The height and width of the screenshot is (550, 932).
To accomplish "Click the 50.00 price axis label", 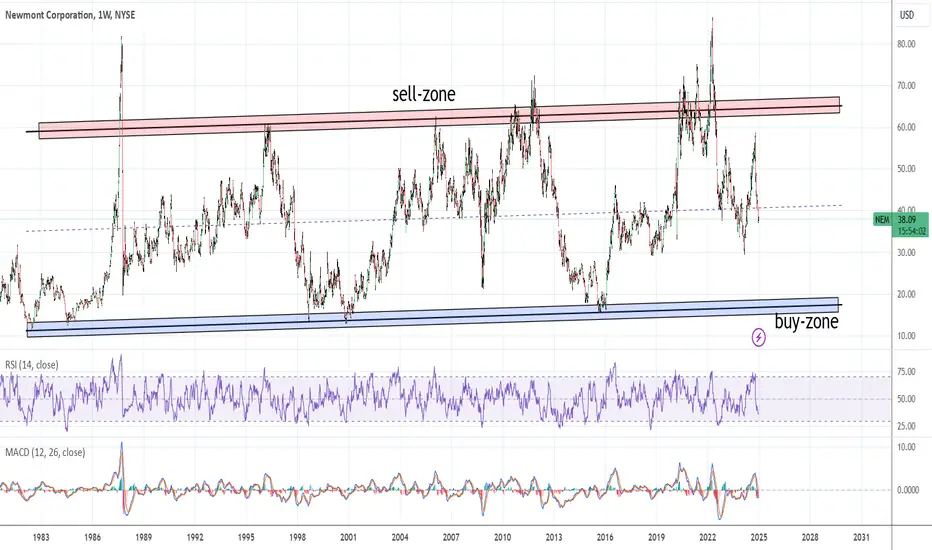I will pyautogui.click(x=906, y=169).
